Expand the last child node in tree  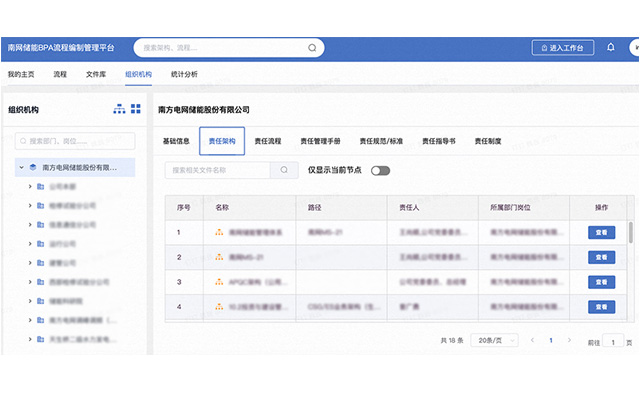30,339
